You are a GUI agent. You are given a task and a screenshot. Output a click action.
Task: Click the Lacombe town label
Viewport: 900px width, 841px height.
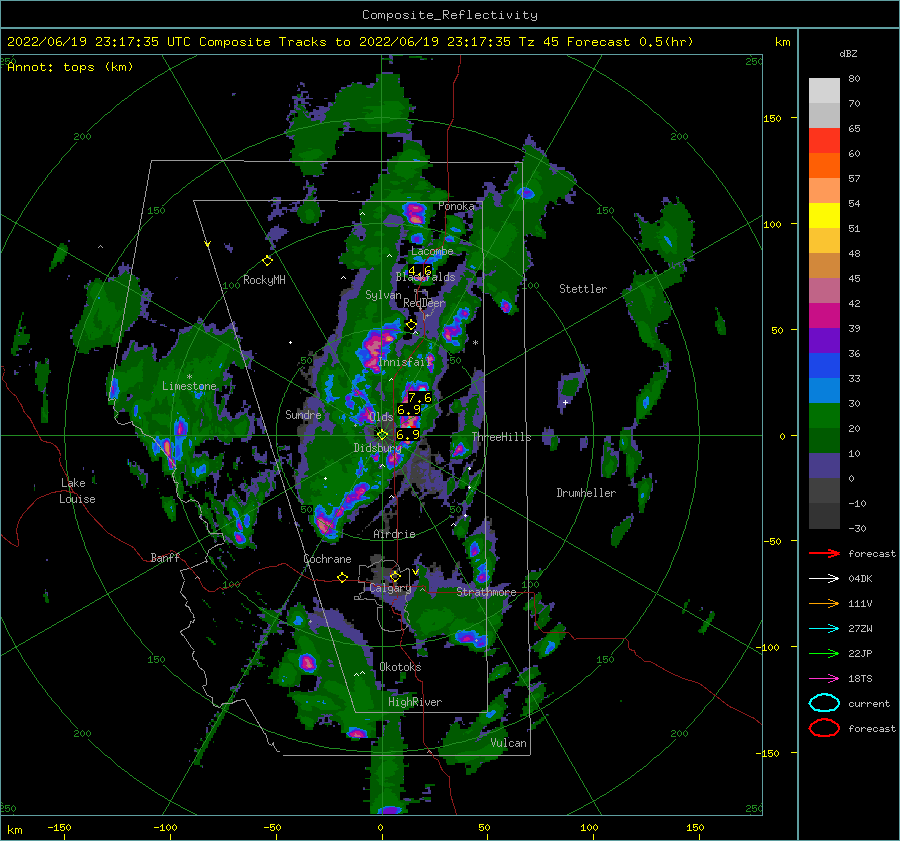coord(432,251)
